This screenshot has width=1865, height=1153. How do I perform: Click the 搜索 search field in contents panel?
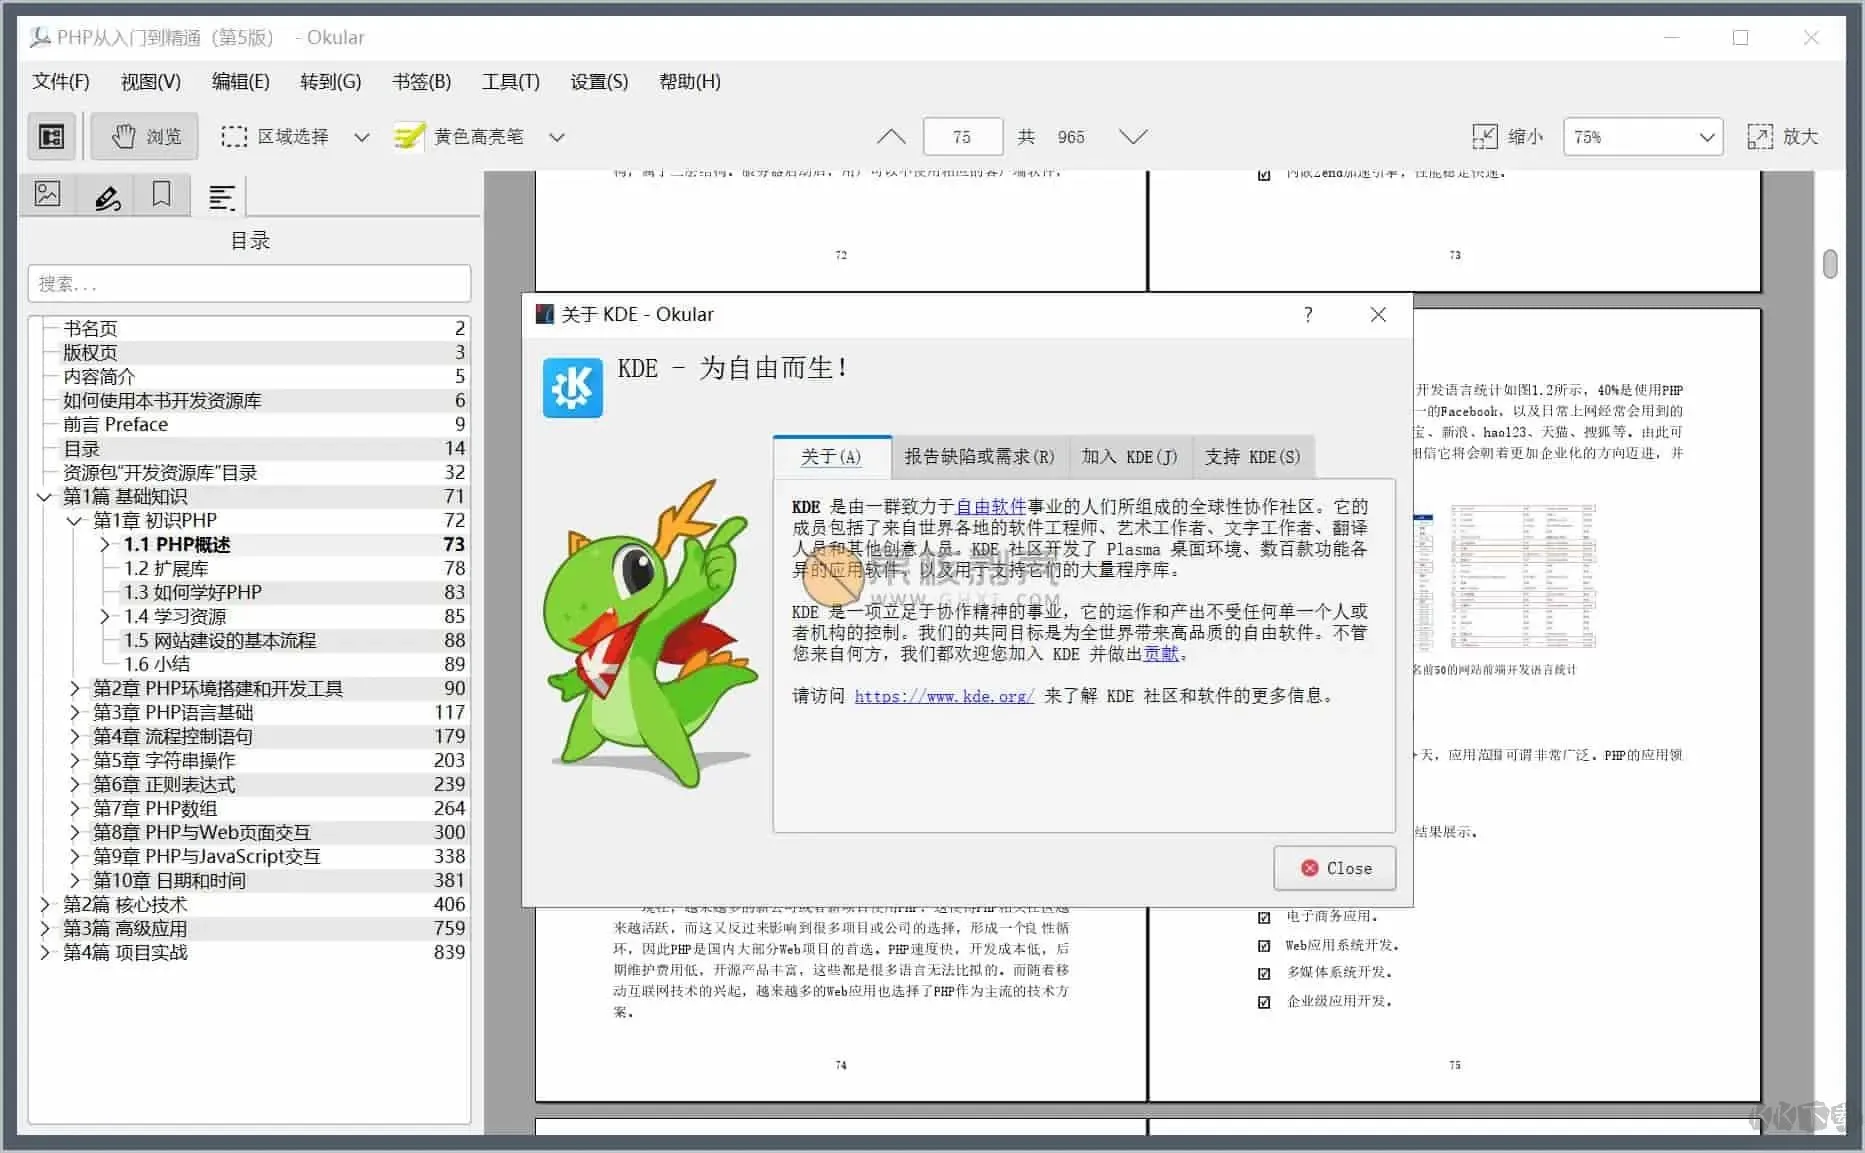tap(249, 283)
